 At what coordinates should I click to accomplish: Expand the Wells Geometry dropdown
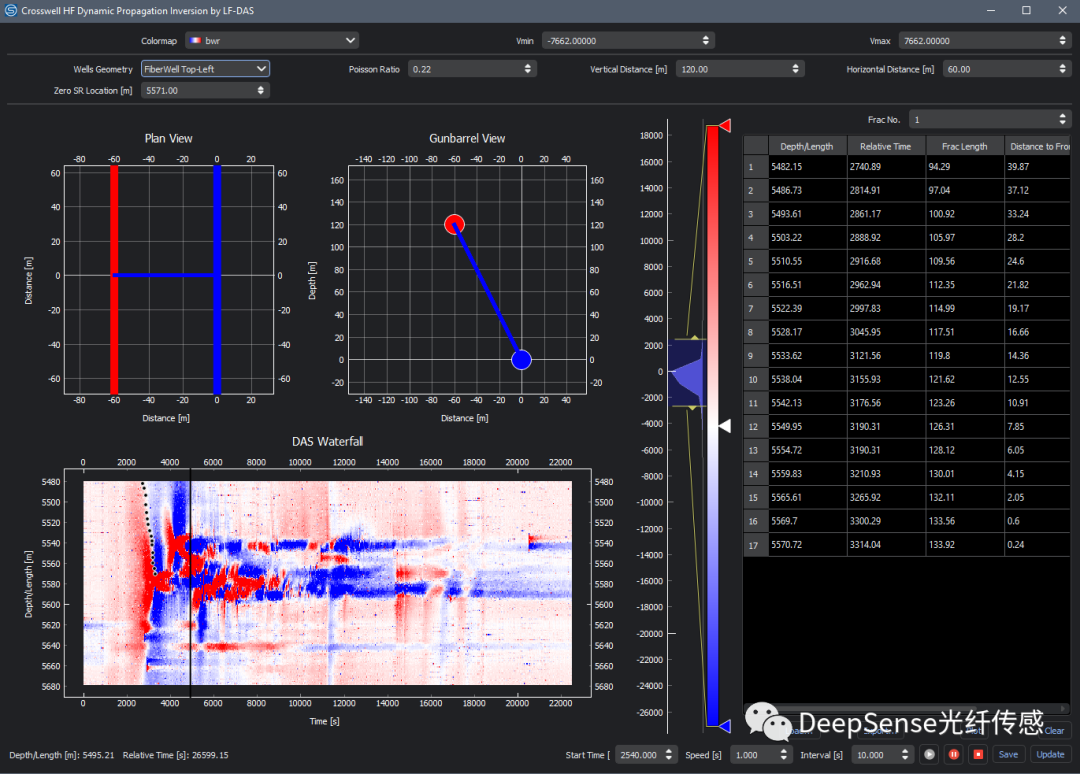pyautogui.click(x=205, y=69)
